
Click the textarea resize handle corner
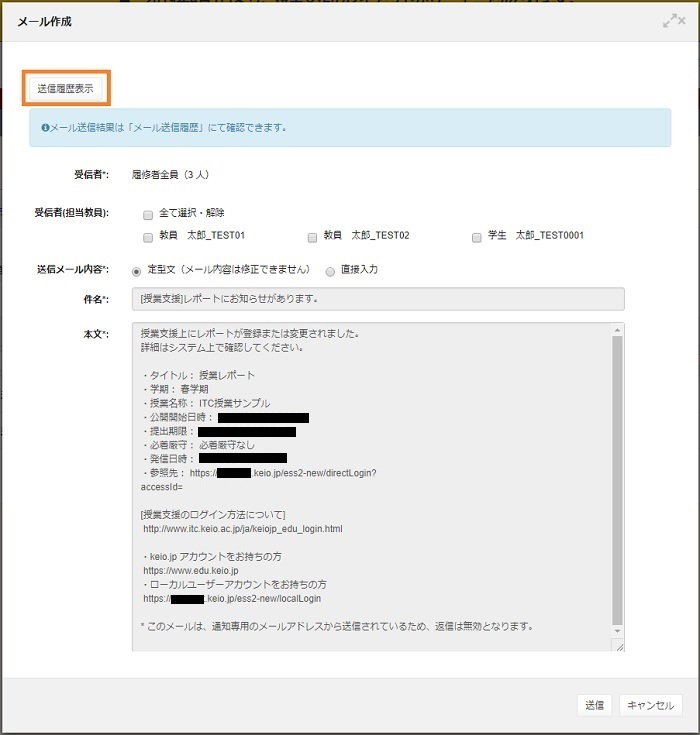click(619, 647)
